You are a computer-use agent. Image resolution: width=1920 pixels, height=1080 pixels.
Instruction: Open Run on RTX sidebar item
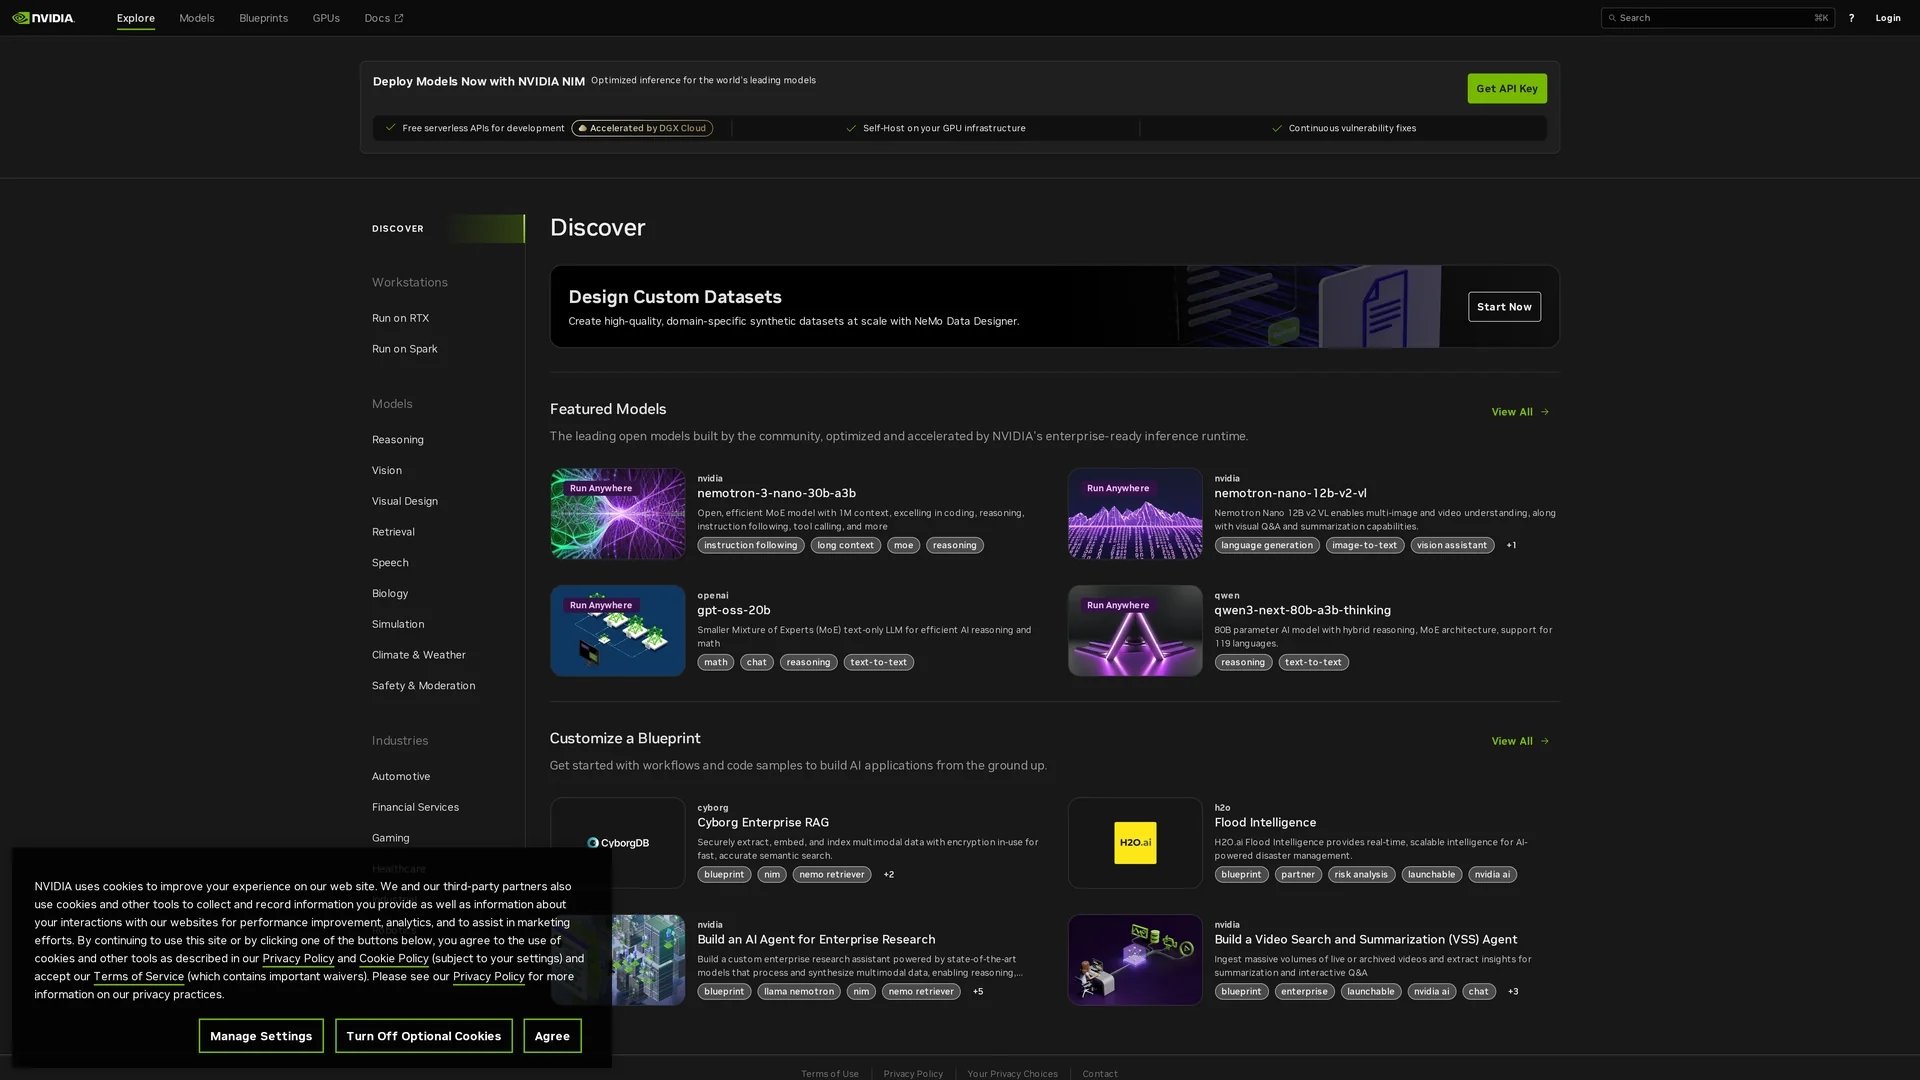point(400,318)
